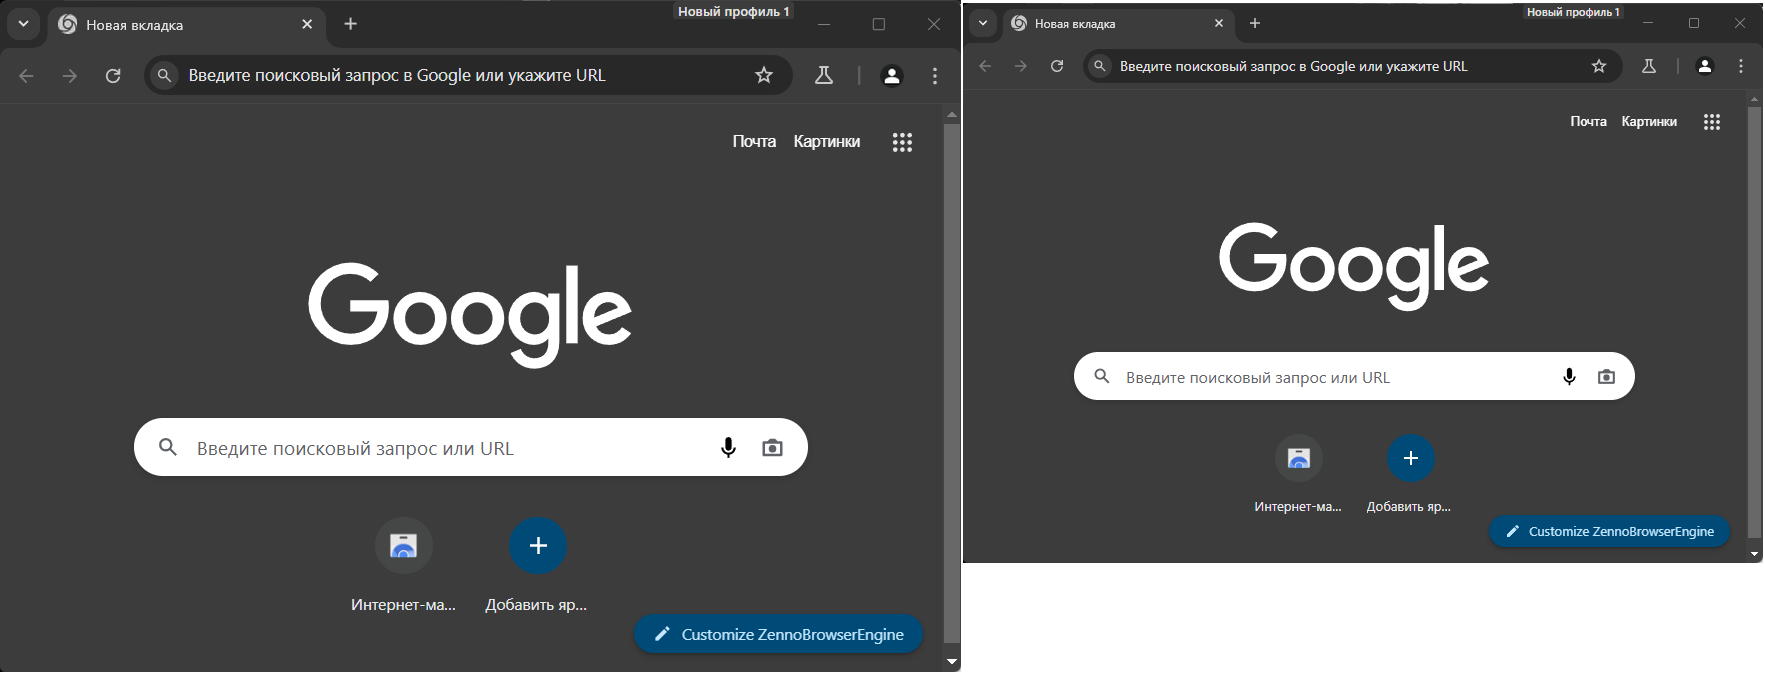Go back using the left window's arrow
The image size is (1765, 675).
coord(26,76)
